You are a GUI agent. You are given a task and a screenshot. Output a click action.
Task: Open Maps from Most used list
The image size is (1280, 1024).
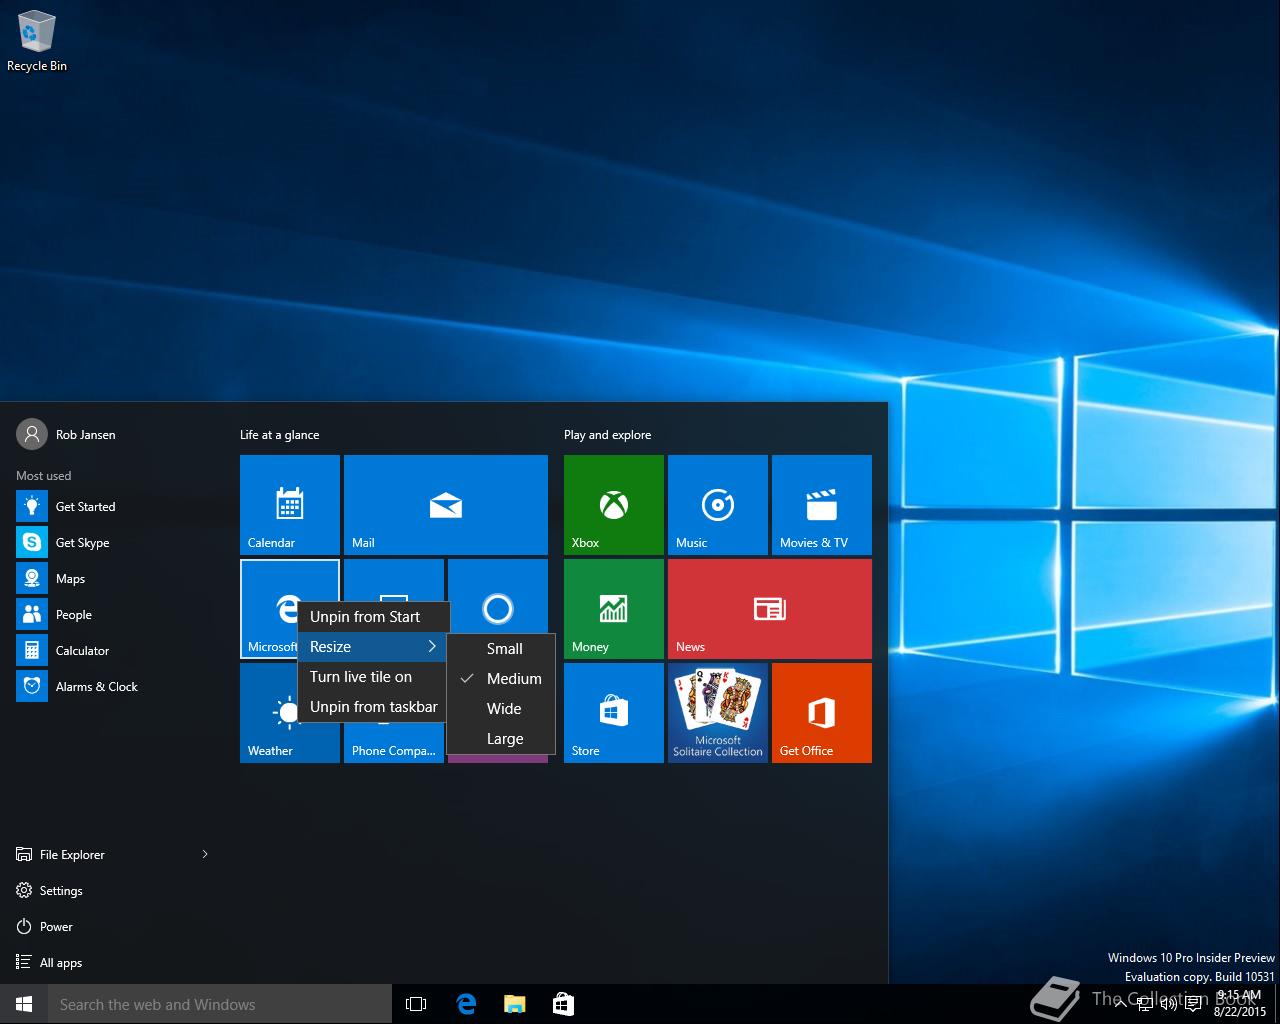pos(116,579)
